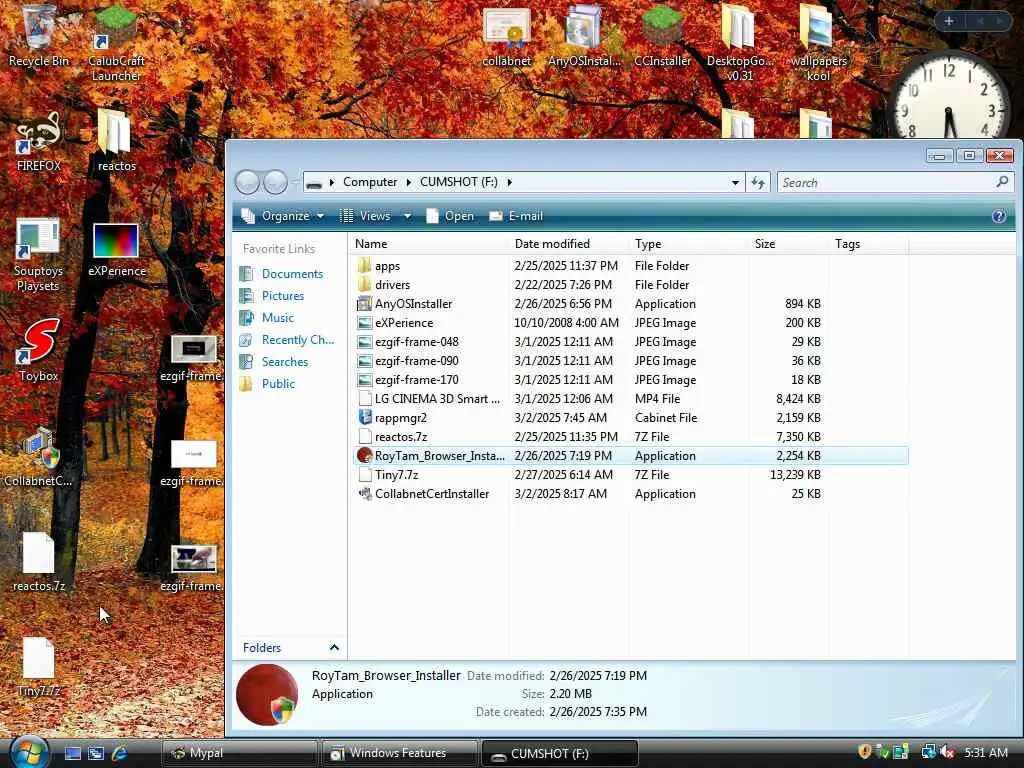Go to Pictures favorite link
1024x768 pixels.
[x=283, y=296]
